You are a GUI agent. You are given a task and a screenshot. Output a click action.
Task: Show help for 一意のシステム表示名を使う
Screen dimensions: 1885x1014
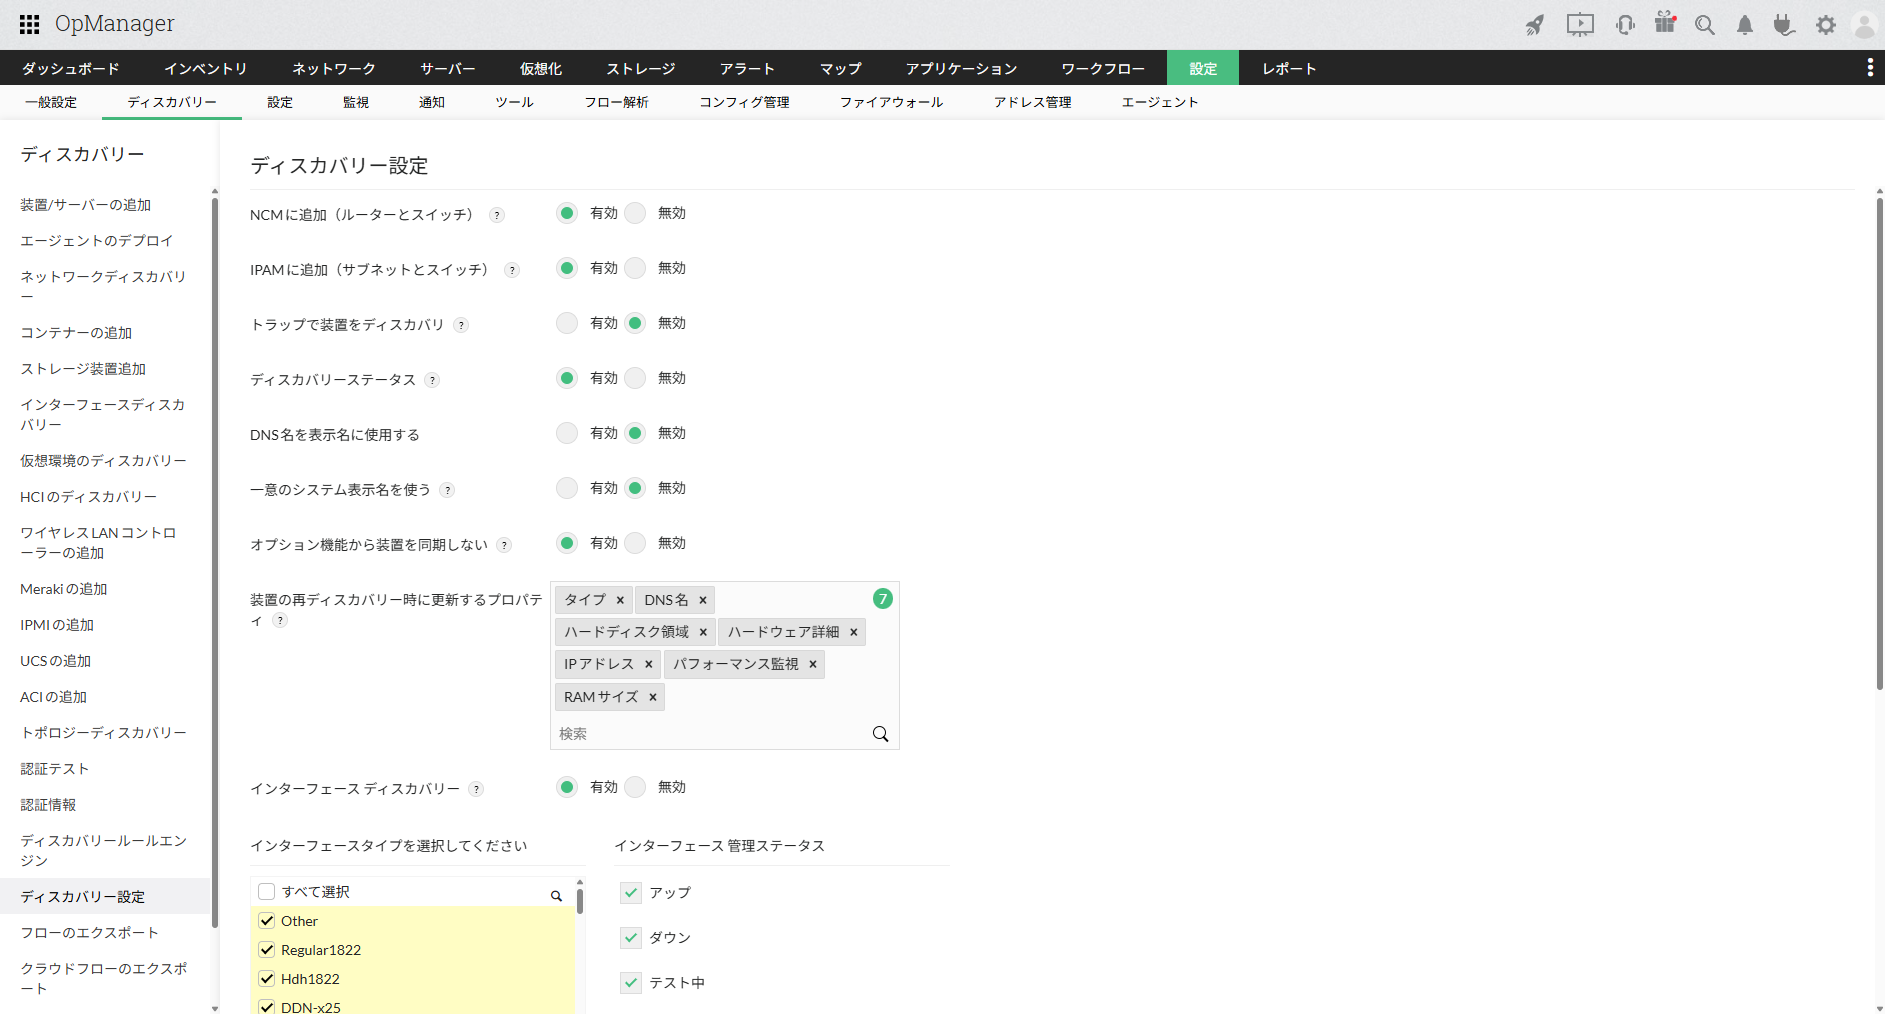pyautogui.click(x=447, y=490)
